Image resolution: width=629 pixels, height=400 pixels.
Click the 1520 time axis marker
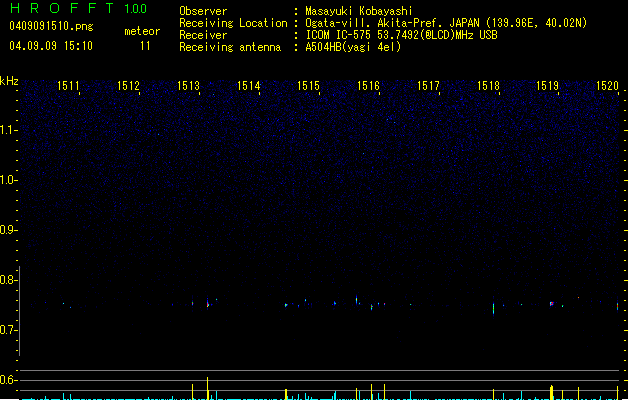[x=607, y=86]
